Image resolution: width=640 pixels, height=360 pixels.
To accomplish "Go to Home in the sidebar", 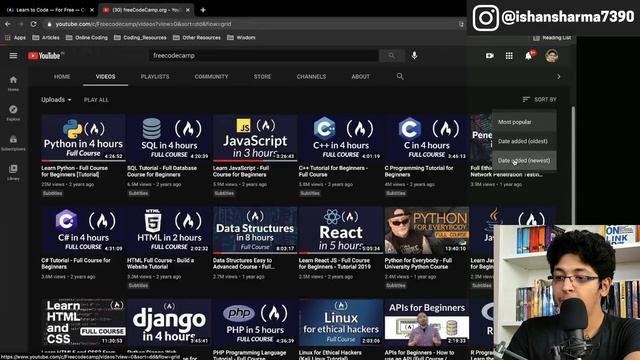I will (x=13, y=83).
